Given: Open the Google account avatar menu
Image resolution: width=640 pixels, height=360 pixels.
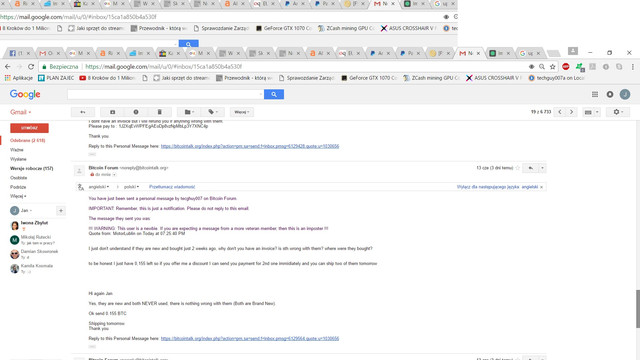Looking at the screenshot, I should (x=625, y=94).
